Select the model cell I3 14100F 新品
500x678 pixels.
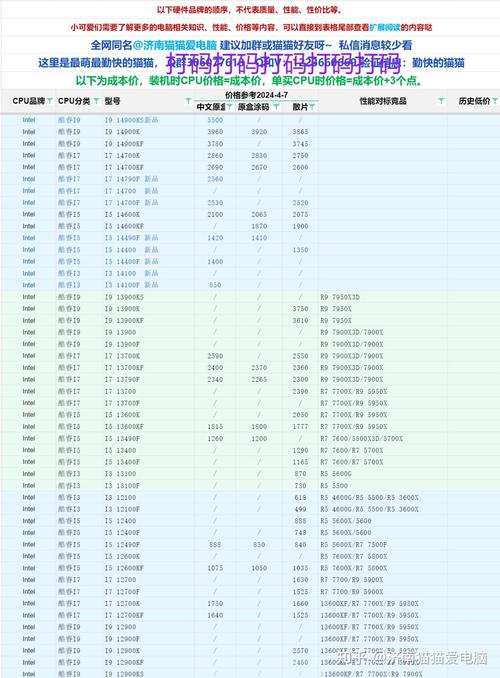click(131, 285)
